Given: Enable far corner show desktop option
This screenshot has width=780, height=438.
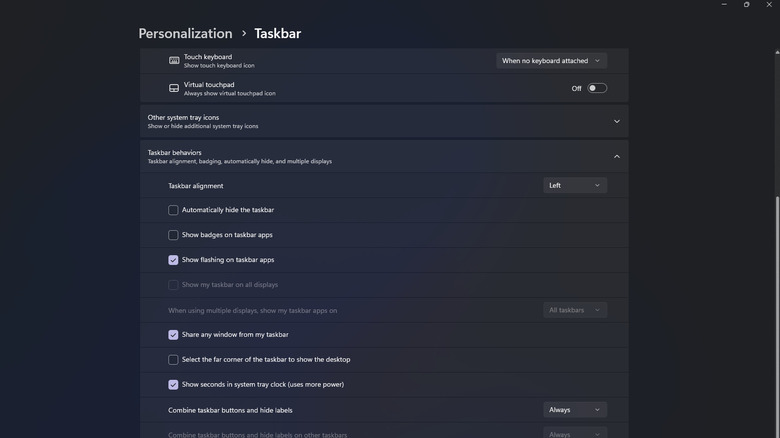Looking at the screenshot, I should coord(173,360).
